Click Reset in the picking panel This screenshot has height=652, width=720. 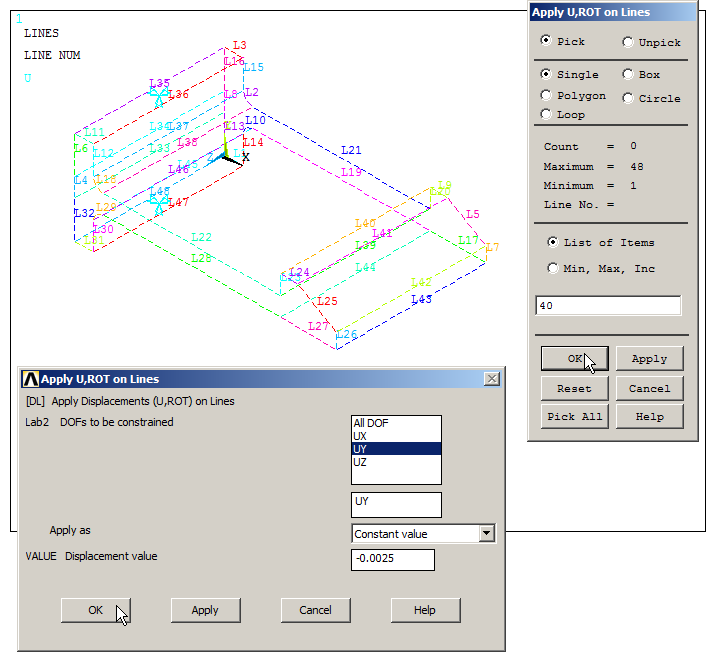[574, 388]
